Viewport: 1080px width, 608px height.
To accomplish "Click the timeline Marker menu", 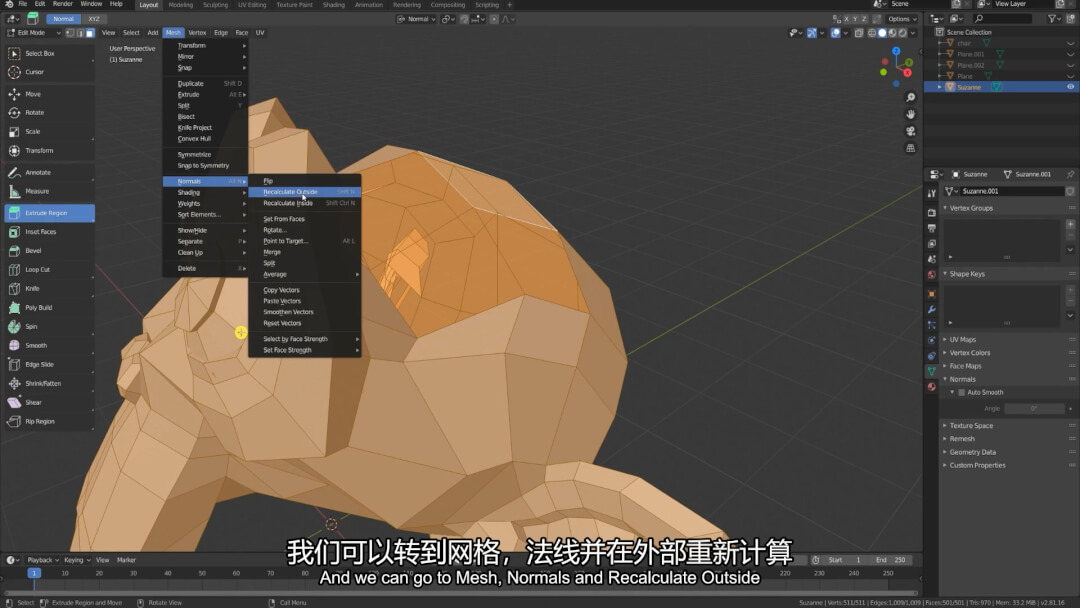I will point(126,560).
